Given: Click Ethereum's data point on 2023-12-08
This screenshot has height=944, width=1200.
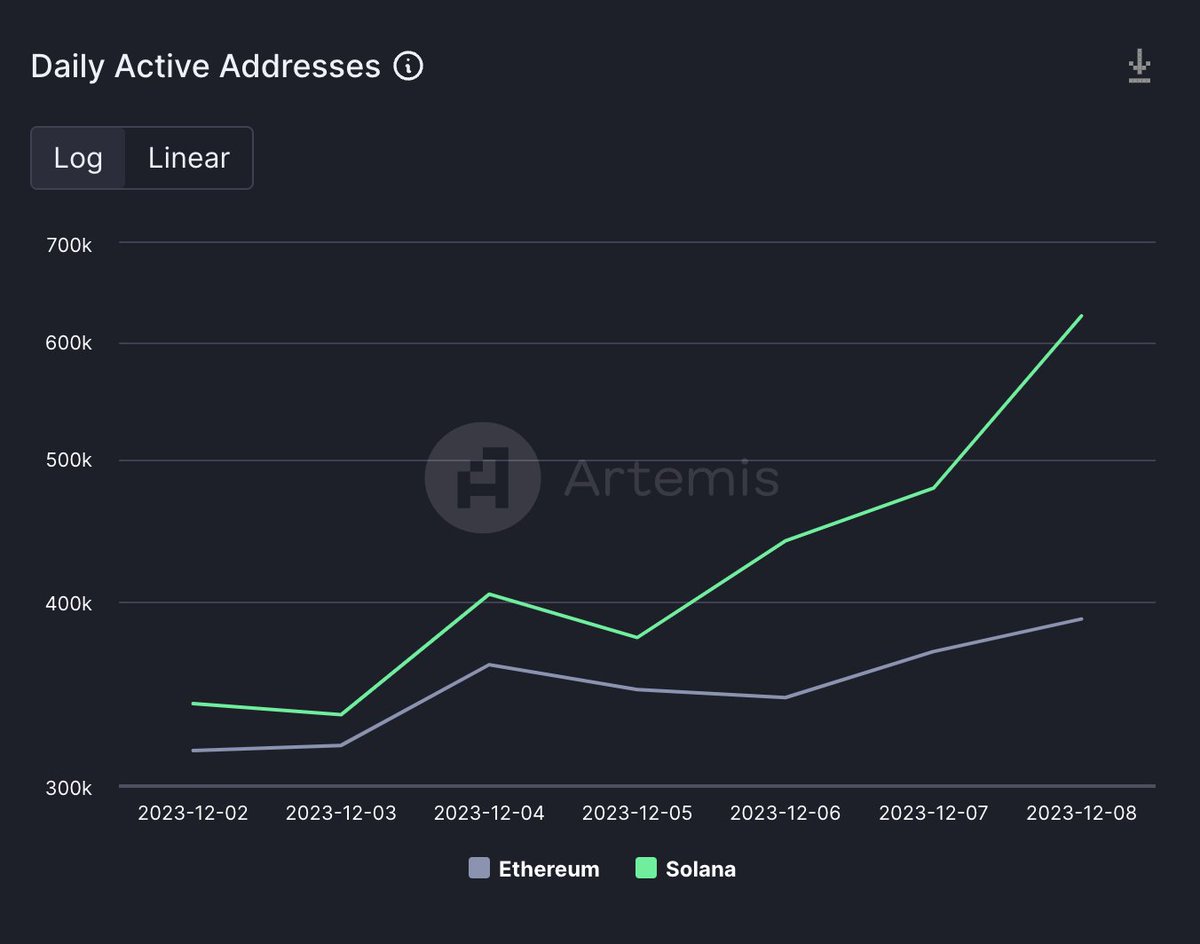Looking at the screenshot, I should (1082, 619).
